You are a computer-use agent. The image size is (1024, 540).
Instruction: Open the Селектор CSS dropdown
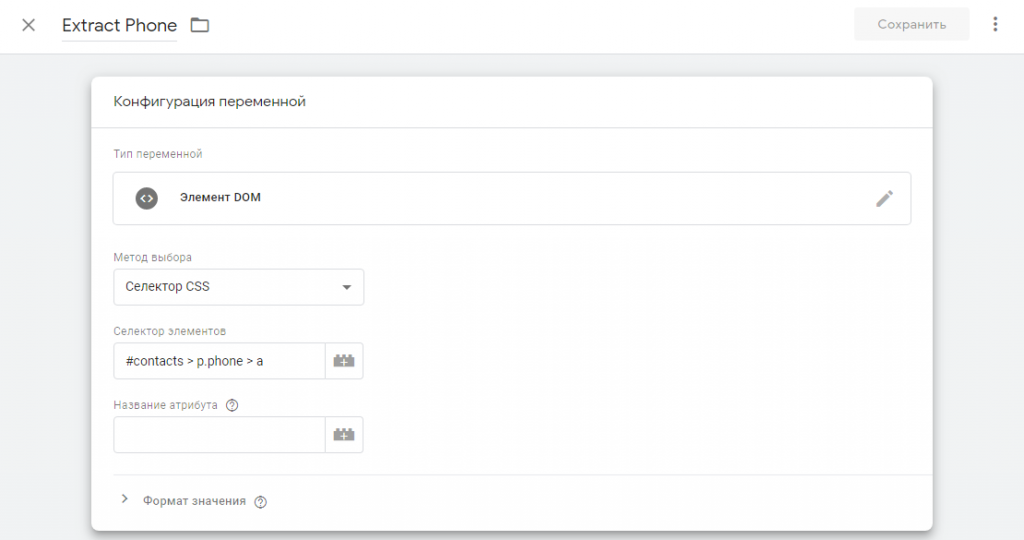tap(239, 287)
